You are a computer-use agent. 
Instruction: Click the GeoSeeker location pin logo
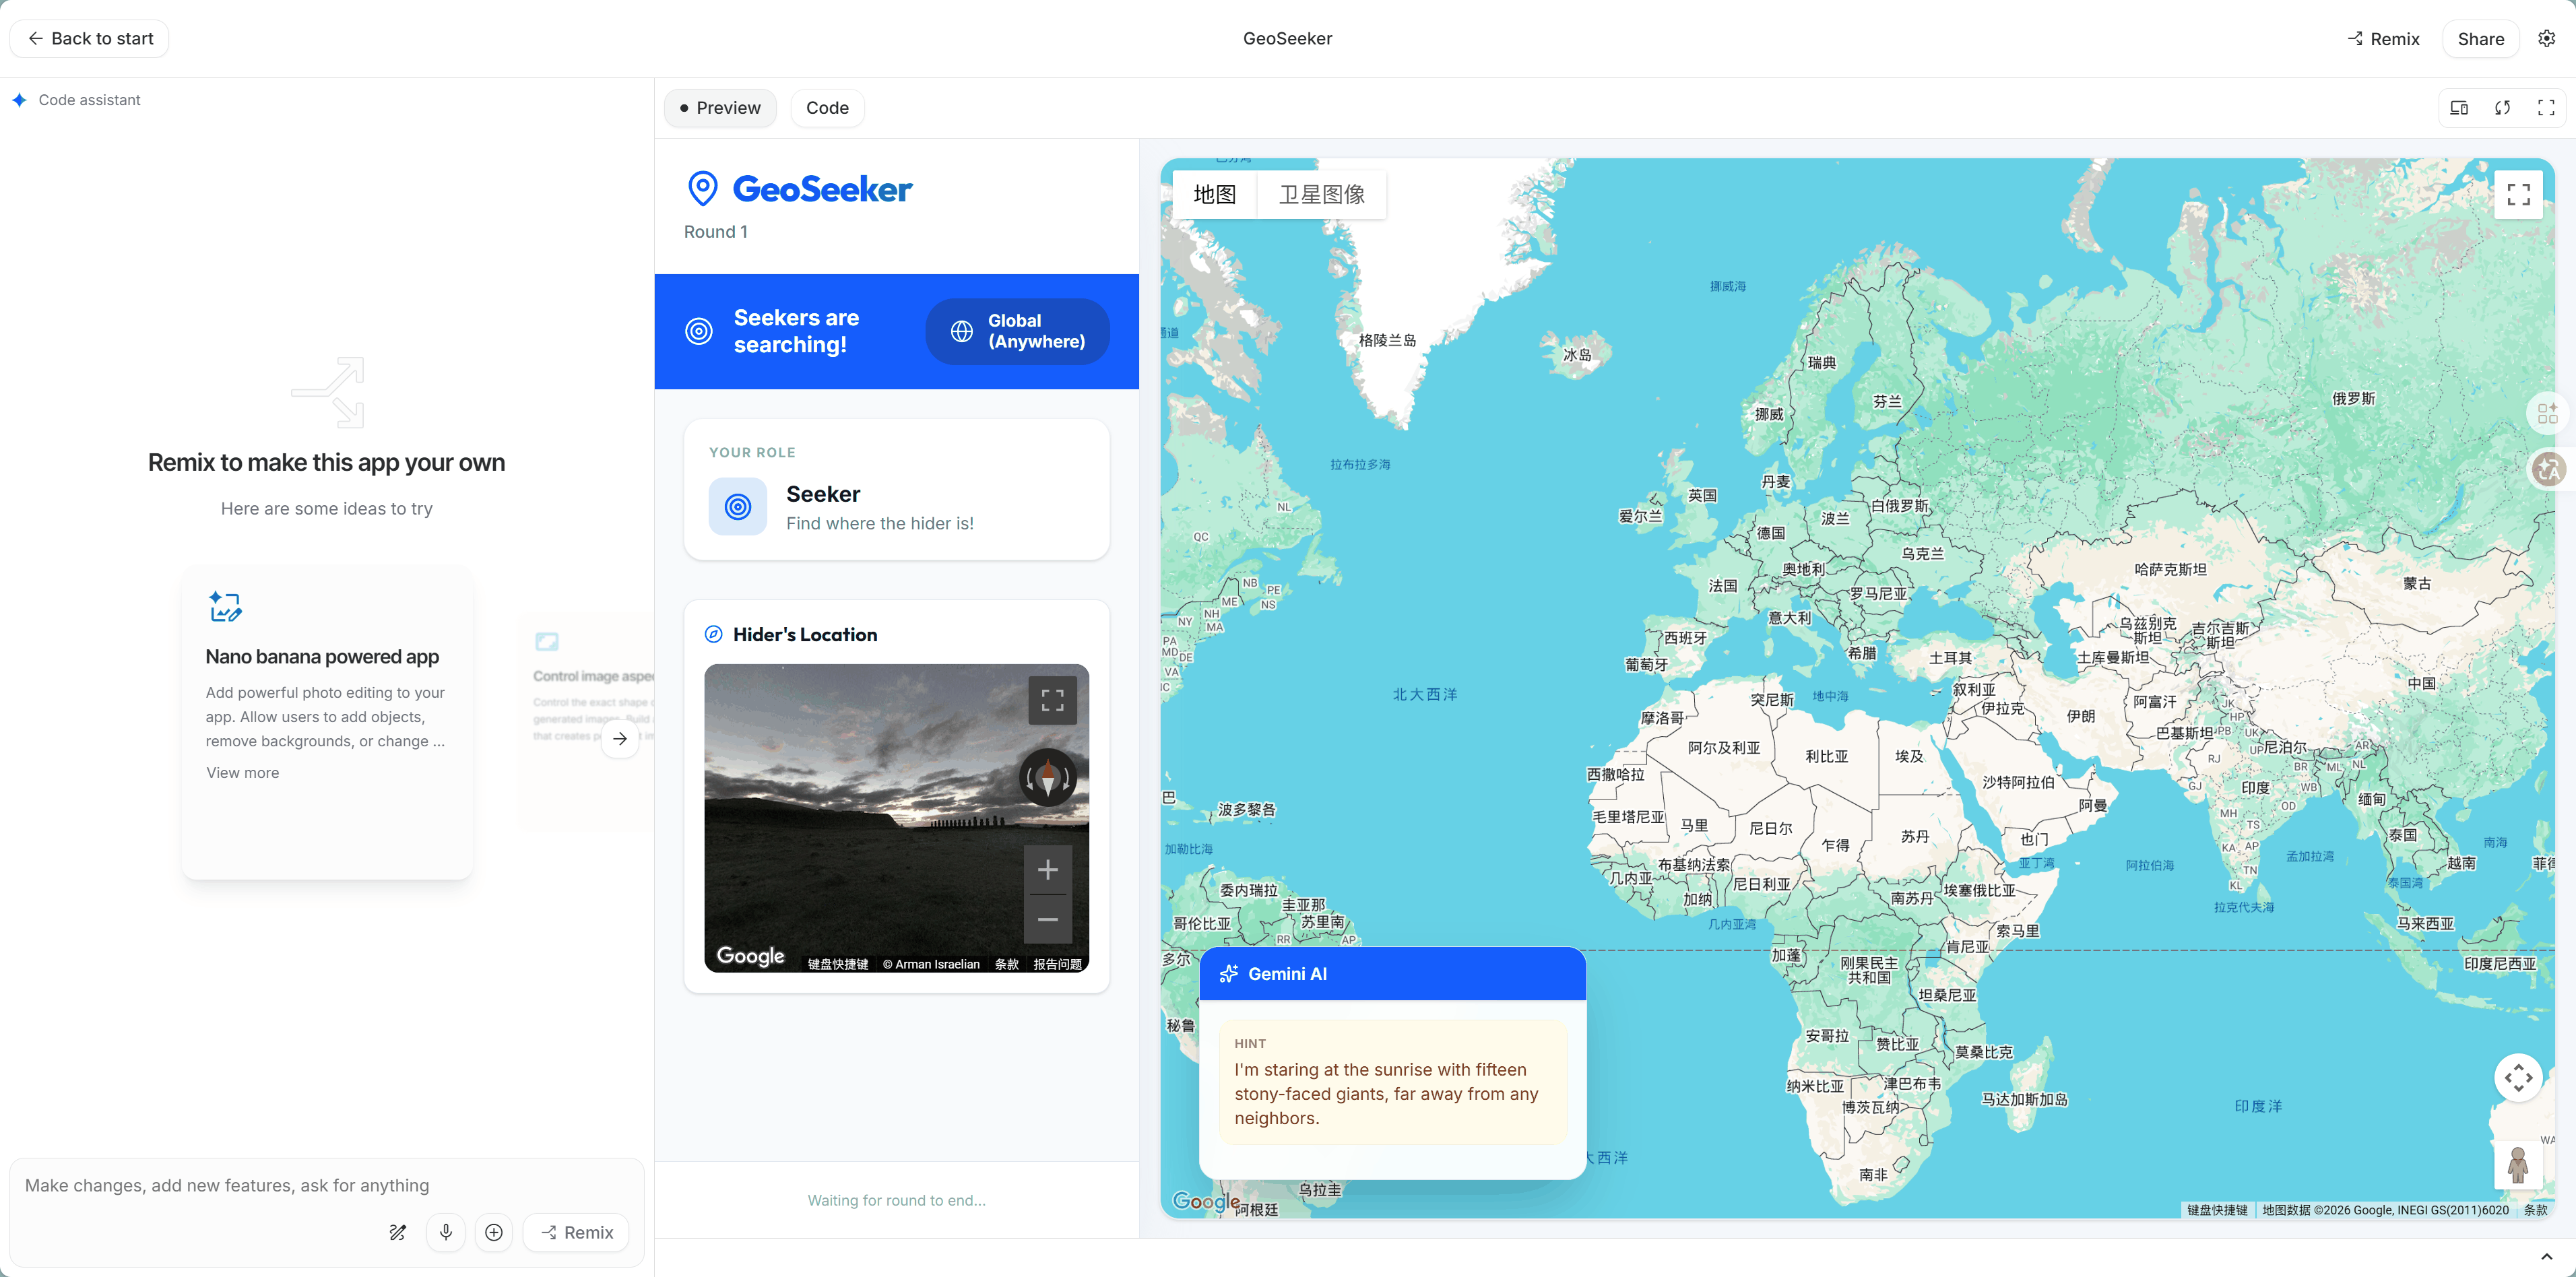pos(703,188)
